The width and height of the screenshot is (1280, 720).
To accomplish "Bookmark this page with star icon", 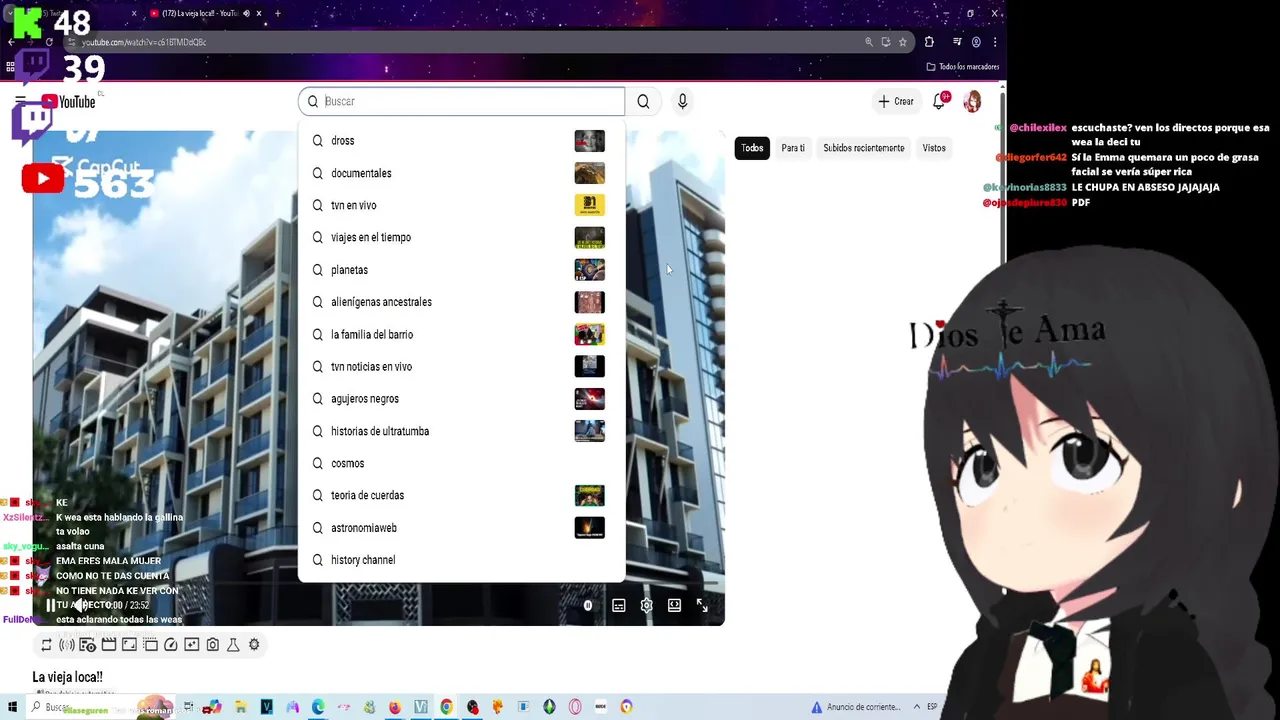I will (x=902, y=42).
